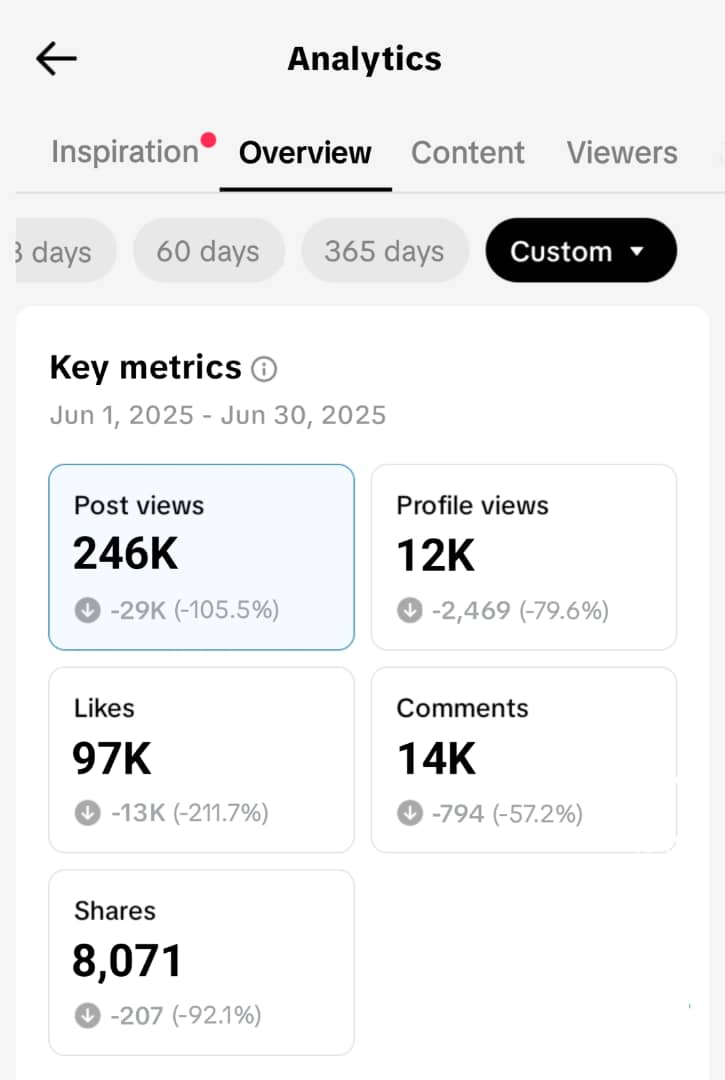
Task: Click Post views down-arrow trend icon
Action: pyautogui.click(x=88, y=610)
